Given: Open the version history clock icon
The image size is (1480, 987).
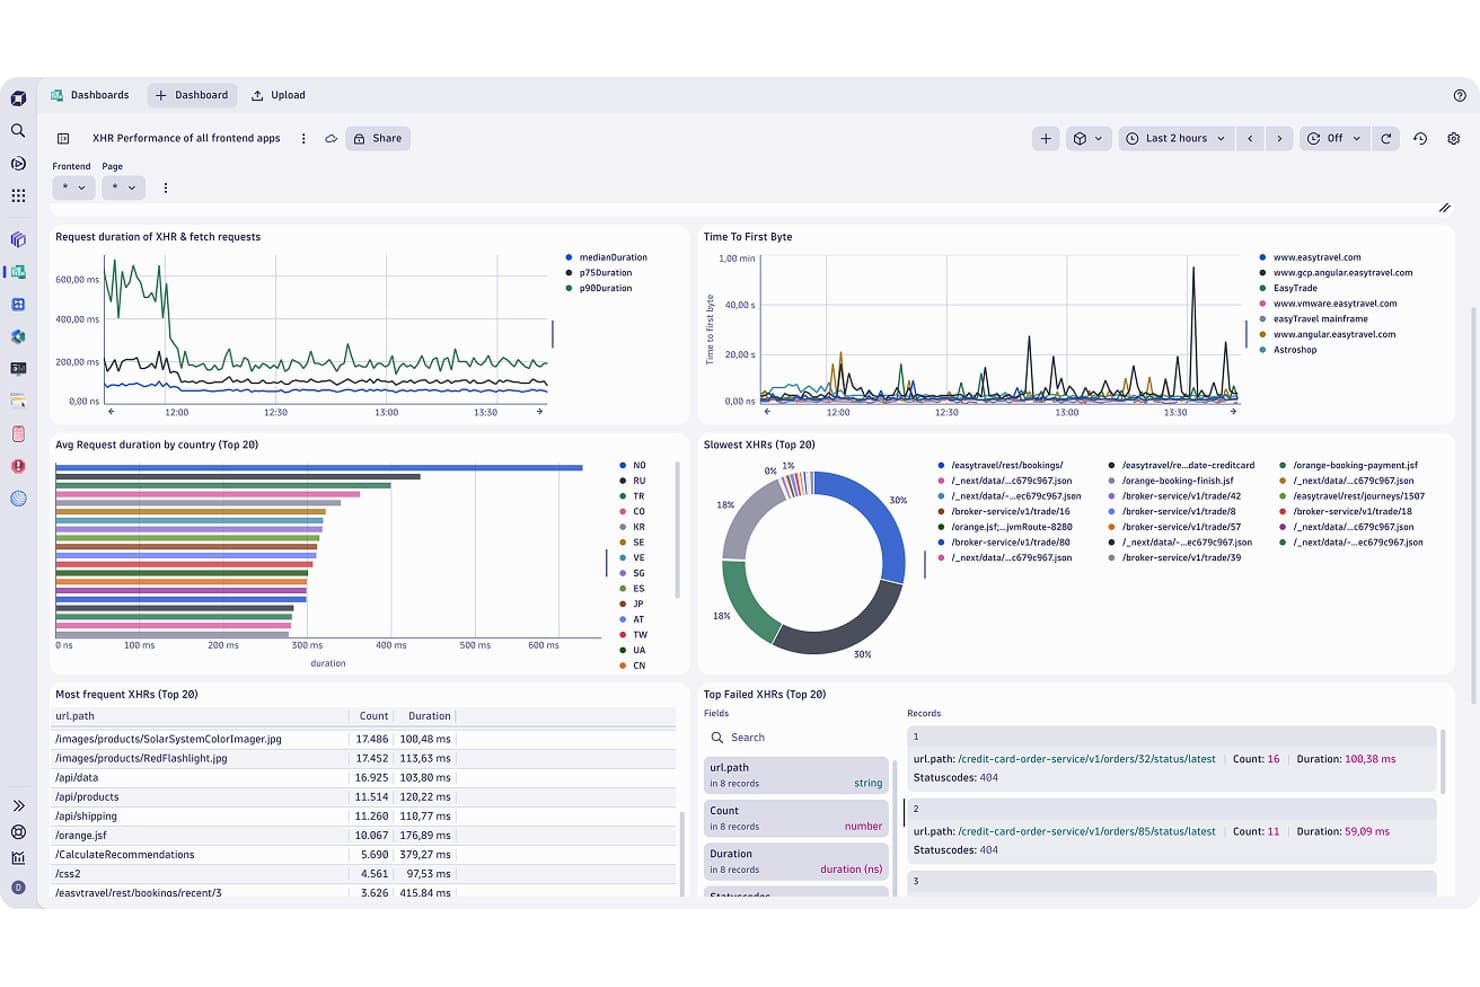Looking at the screenshot, I should [1420, 138].
